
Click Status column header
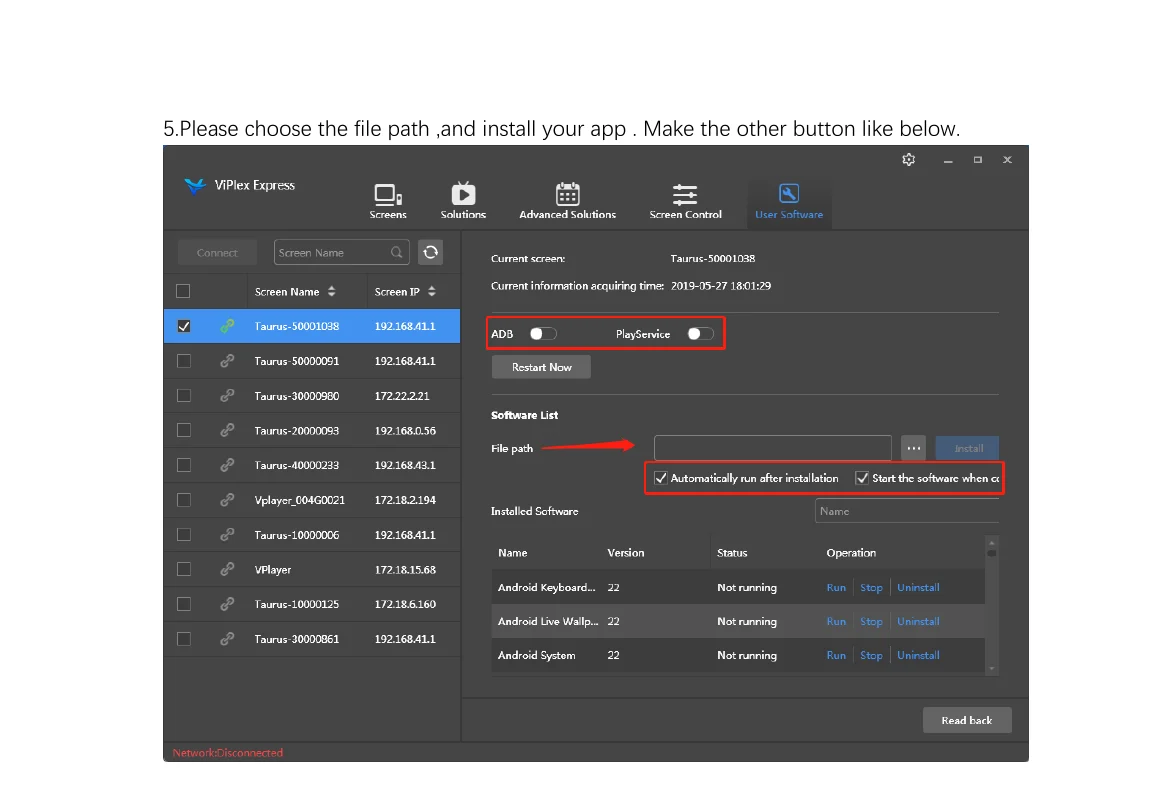pos(732,552)
